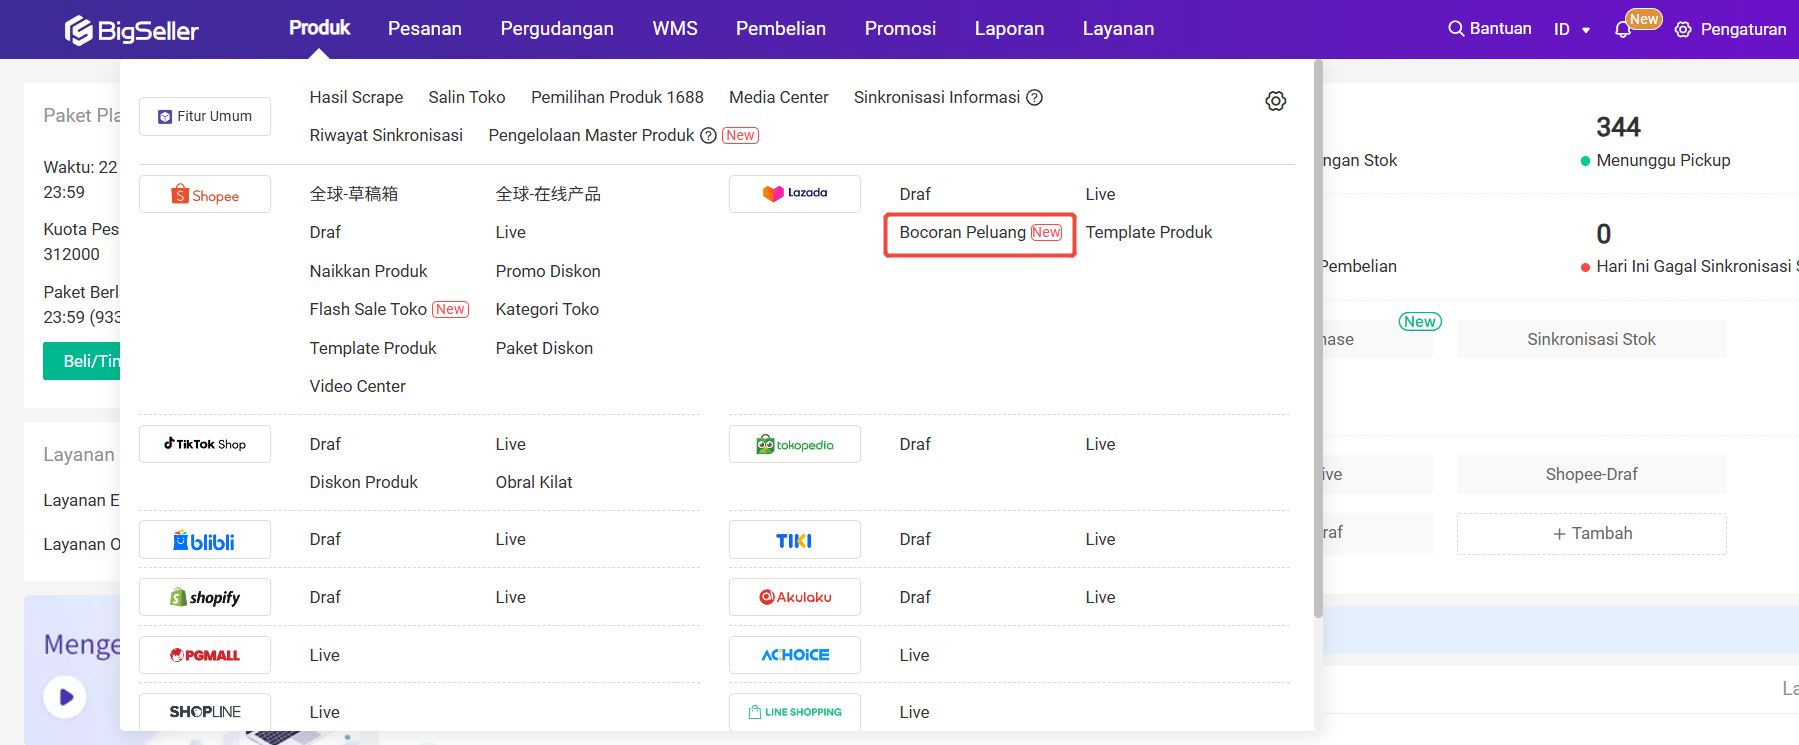Open Flash Sale Toko under Shopee
The height and width of the screenshot is (745, 1799).
[368, 310]
